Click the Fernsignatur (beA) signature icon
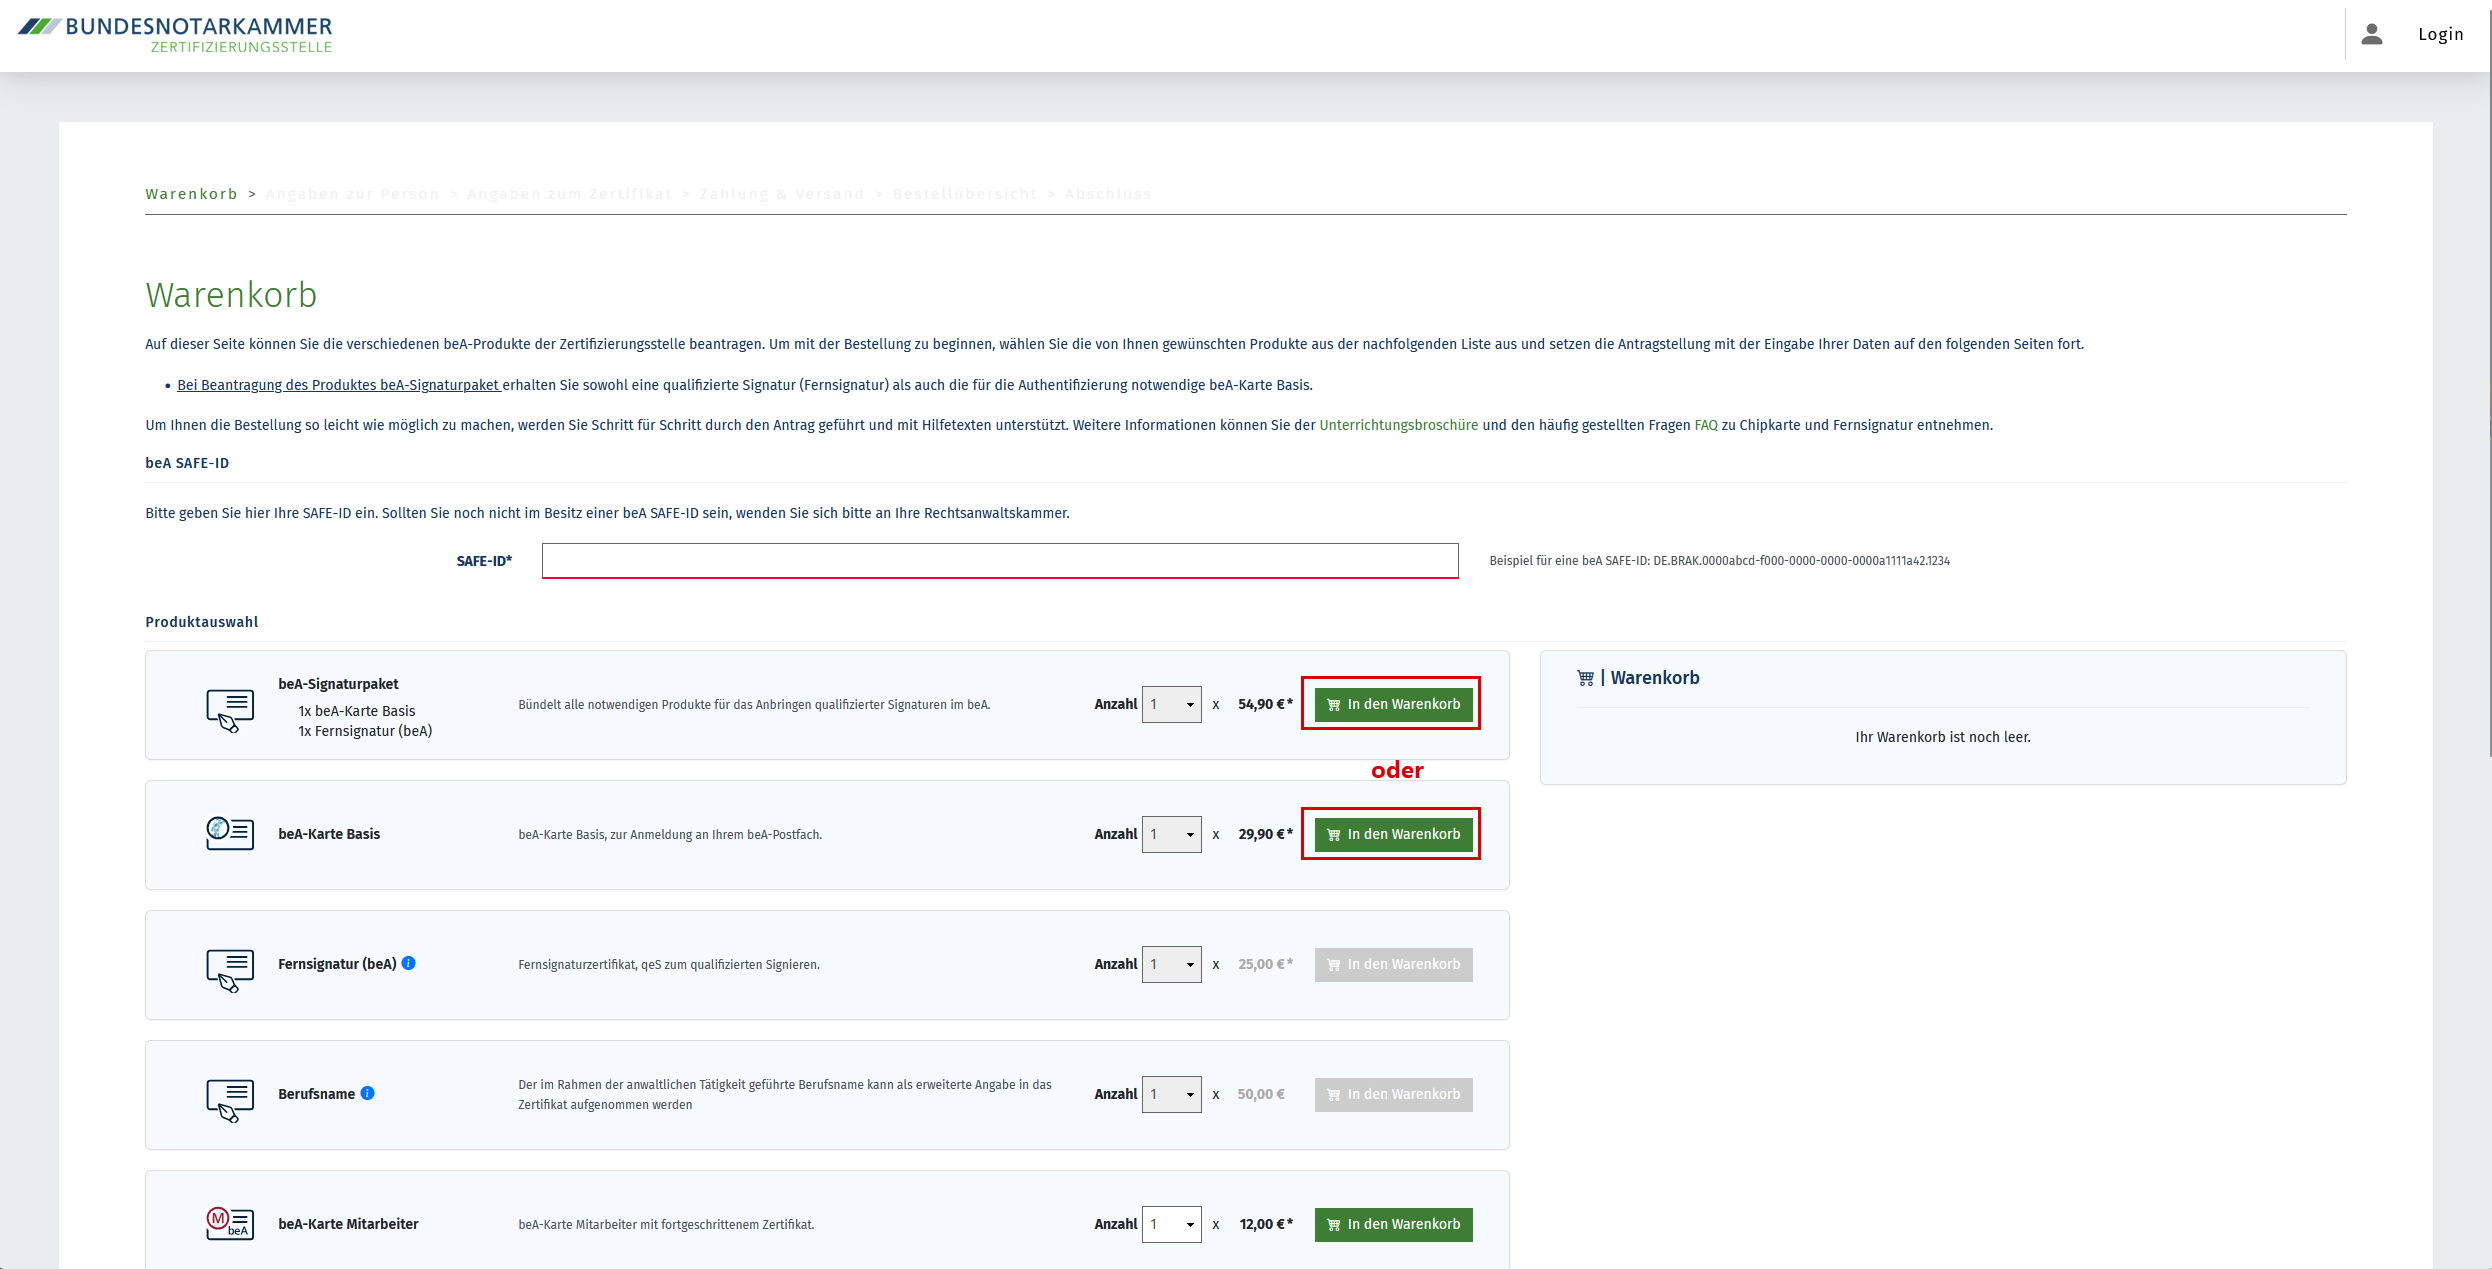Image resolution: width=2492 pixels, height=1269 pixels. [230, 970]
